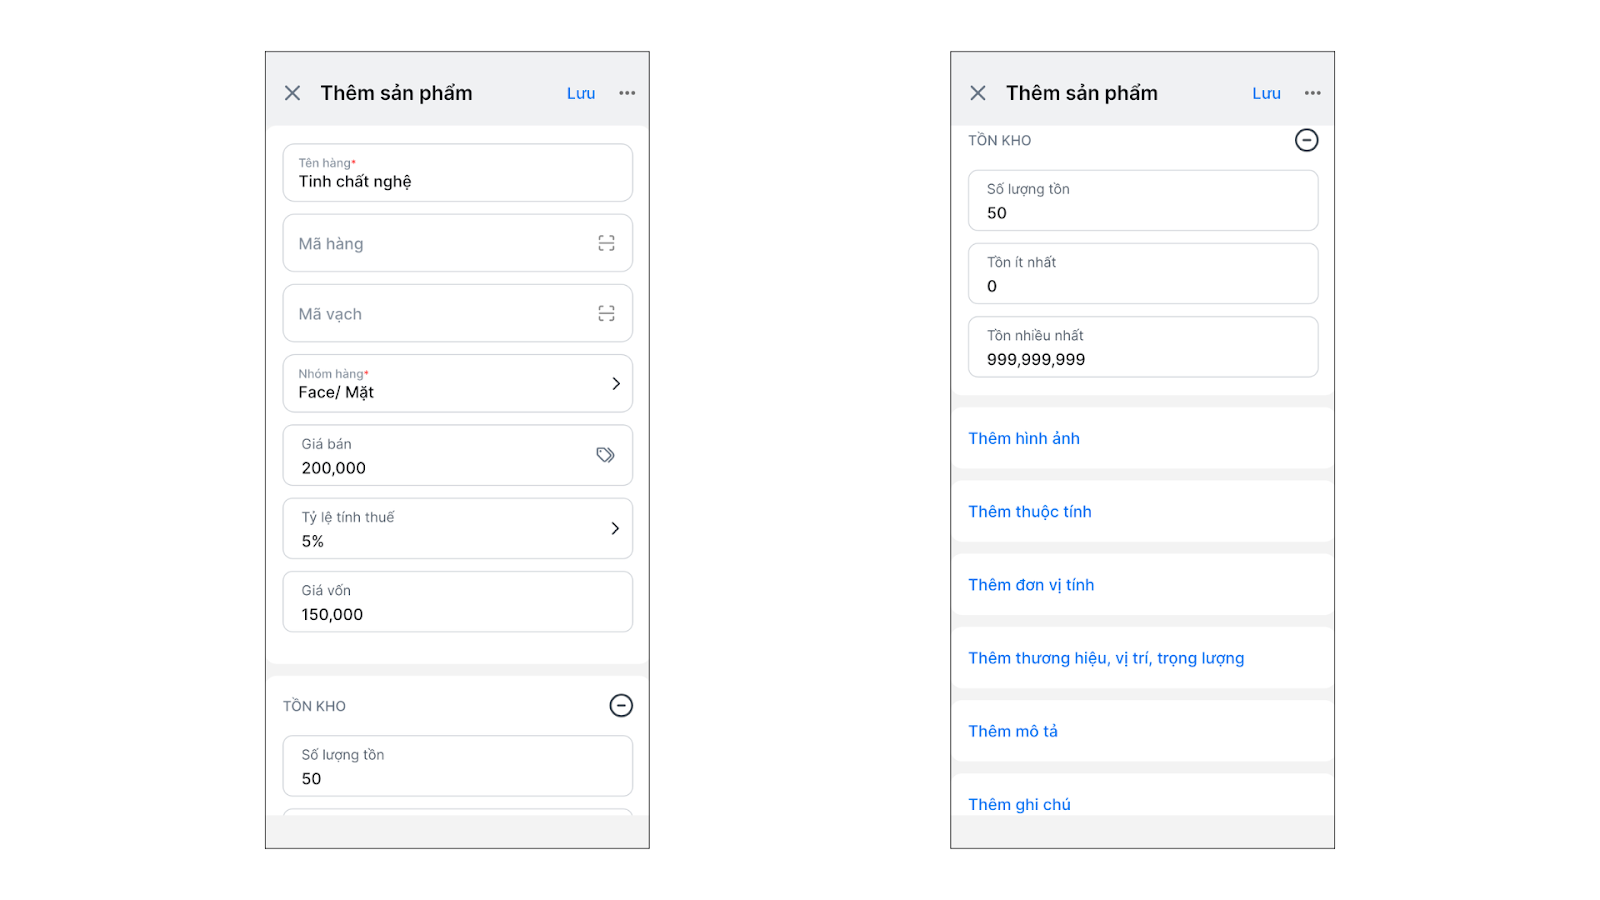Collapse the TỒN KHO section on left screen
This screenshot has height=900, width=1600.
click(621, 706)
